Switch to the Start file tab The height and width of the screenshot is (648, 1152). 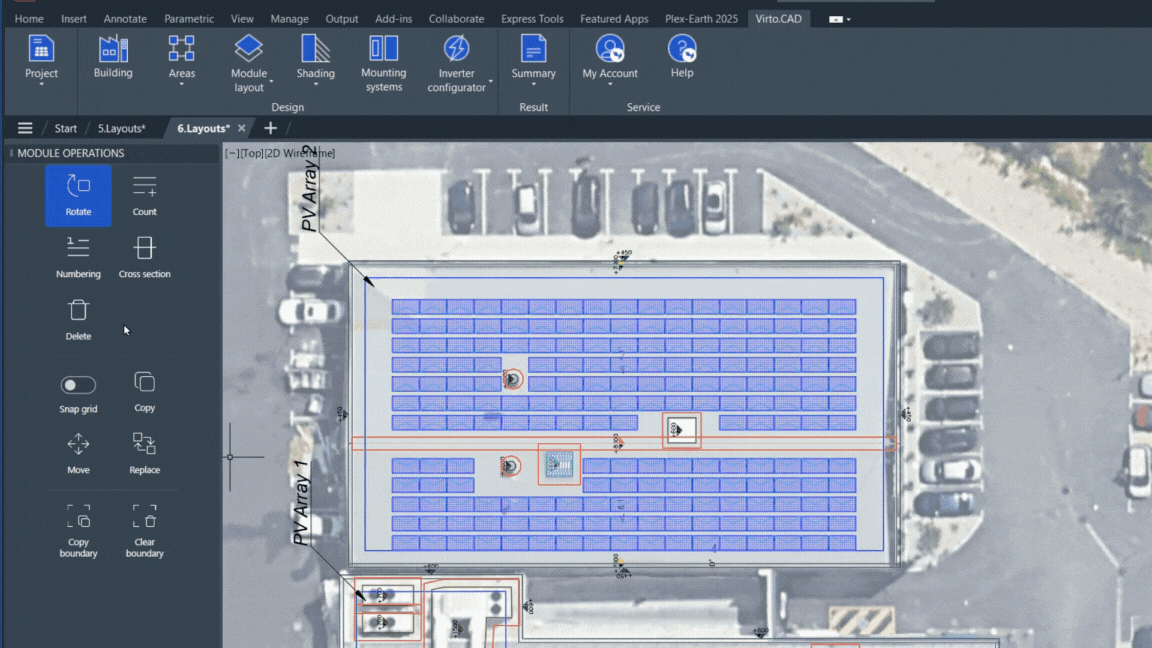65,129
